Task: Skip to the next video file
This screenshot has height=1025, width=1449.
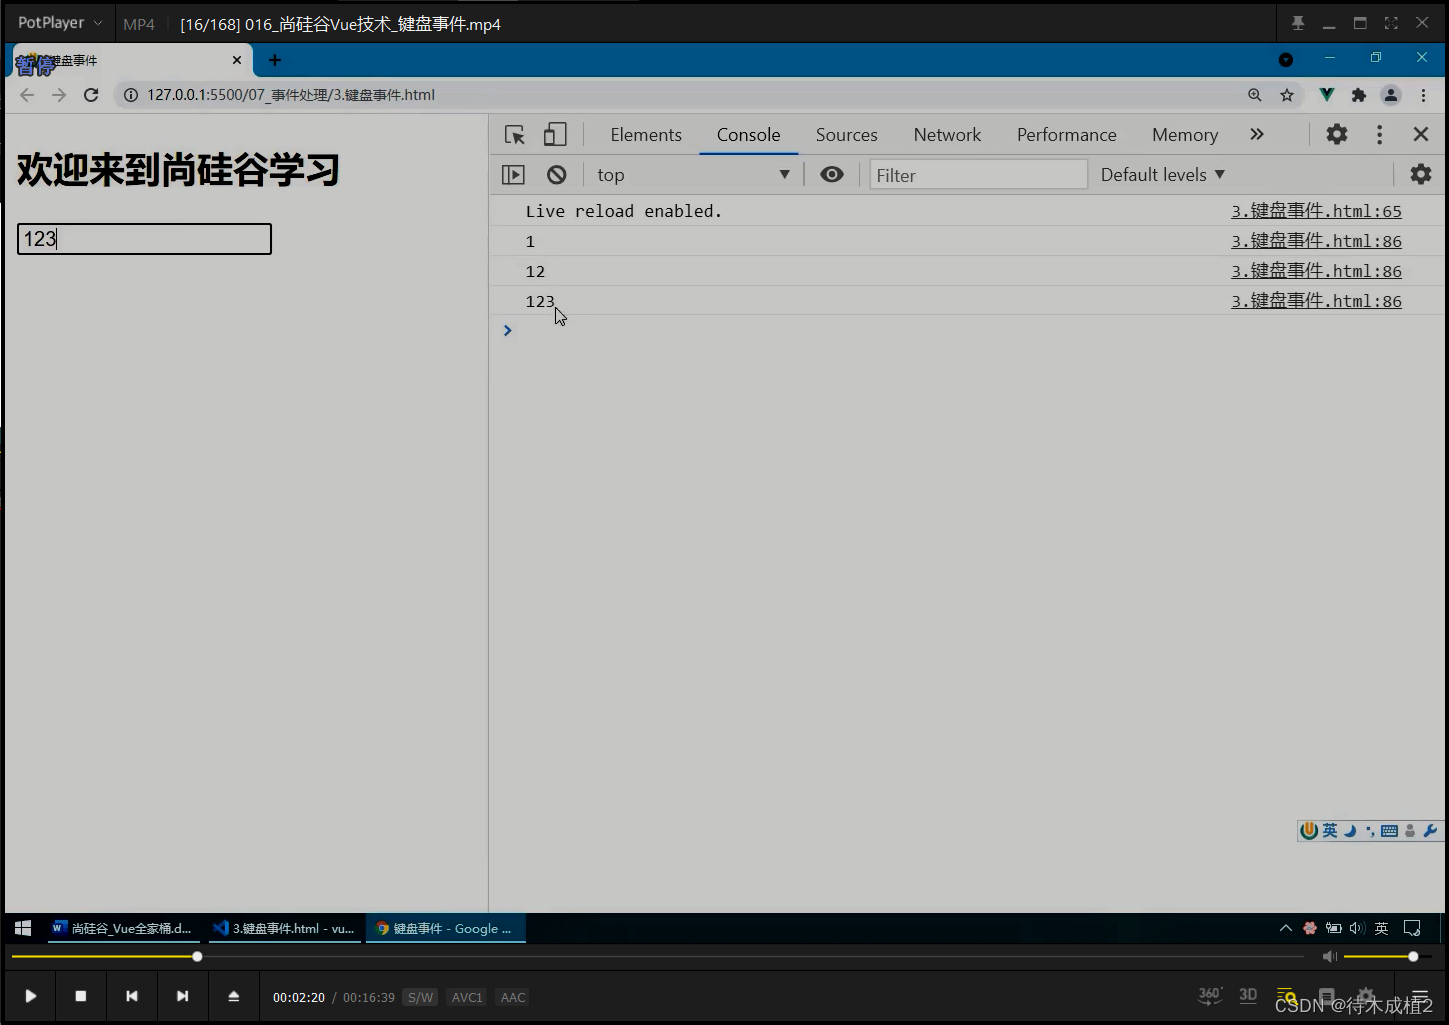Action: [182, 996]
